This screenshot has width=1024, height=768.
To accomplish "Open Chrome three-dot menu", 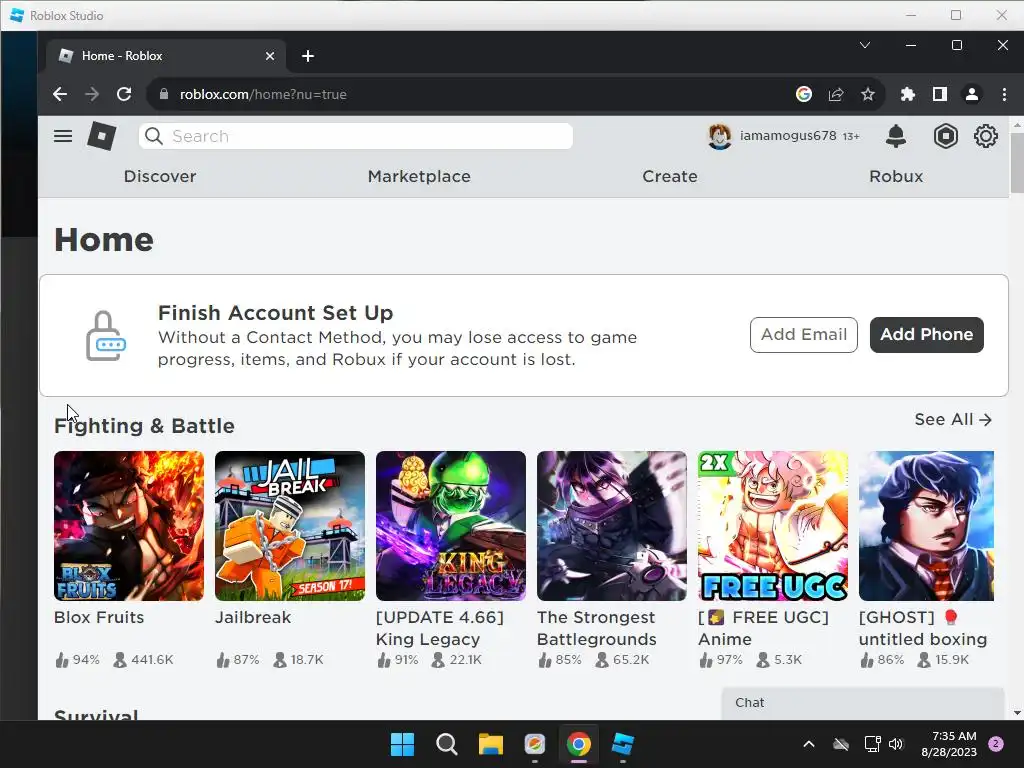I will click(1004, 94).
